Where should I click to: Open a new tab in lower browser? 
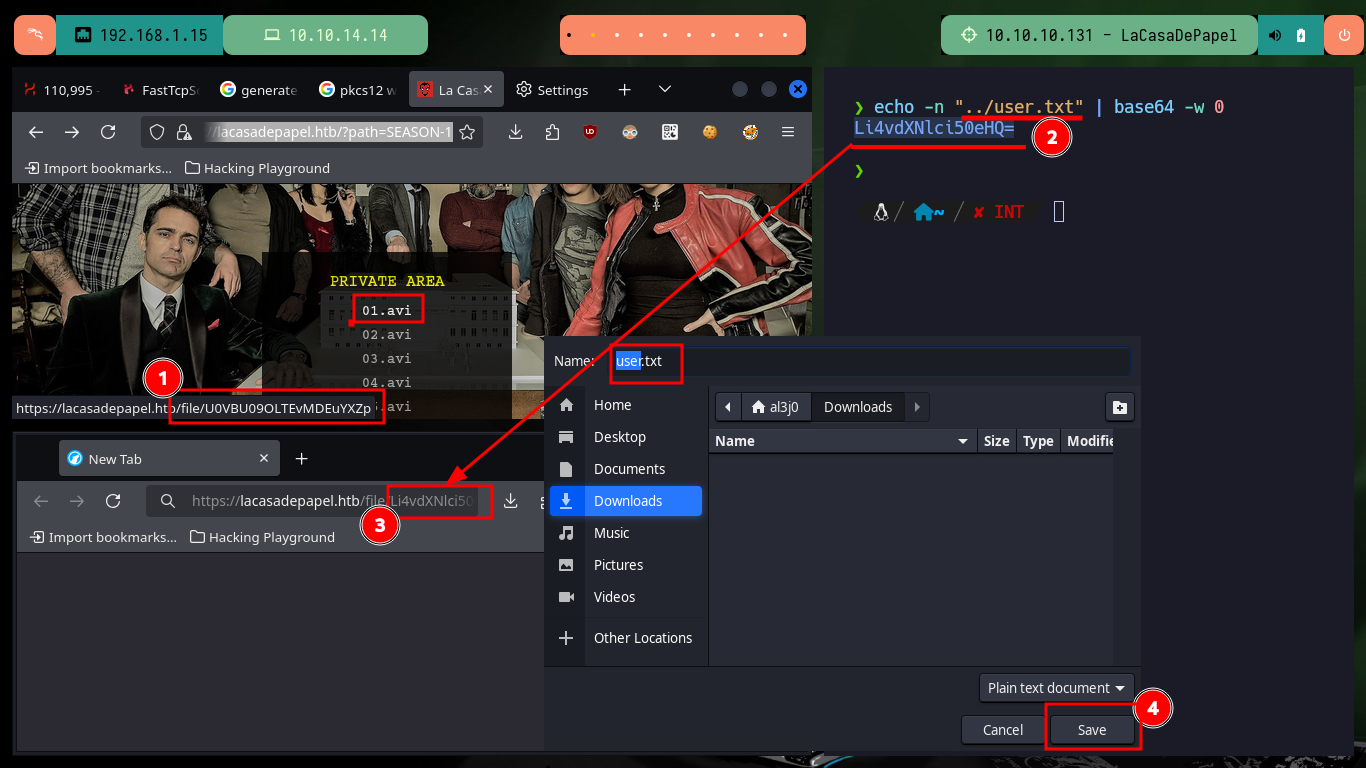(x=302, y=459)
